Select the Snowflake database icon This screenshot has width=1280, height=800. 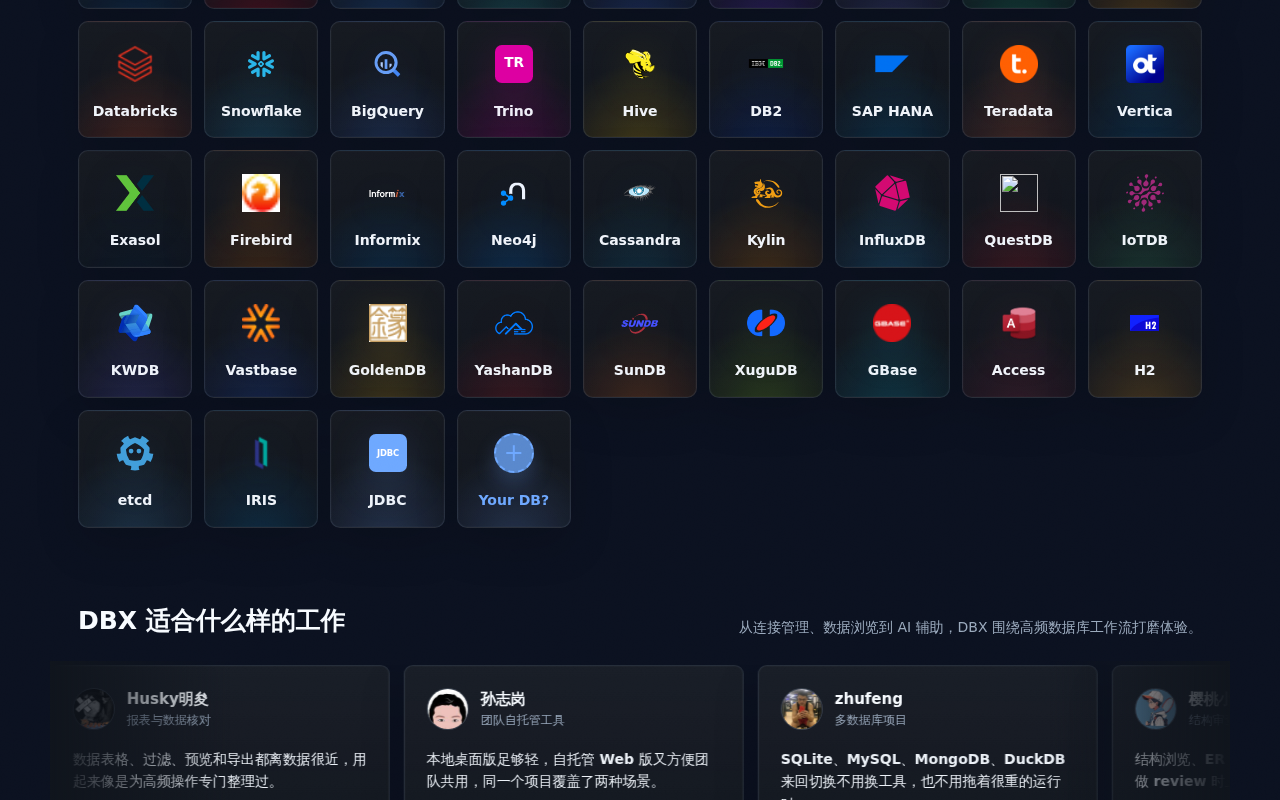point(261,64)
